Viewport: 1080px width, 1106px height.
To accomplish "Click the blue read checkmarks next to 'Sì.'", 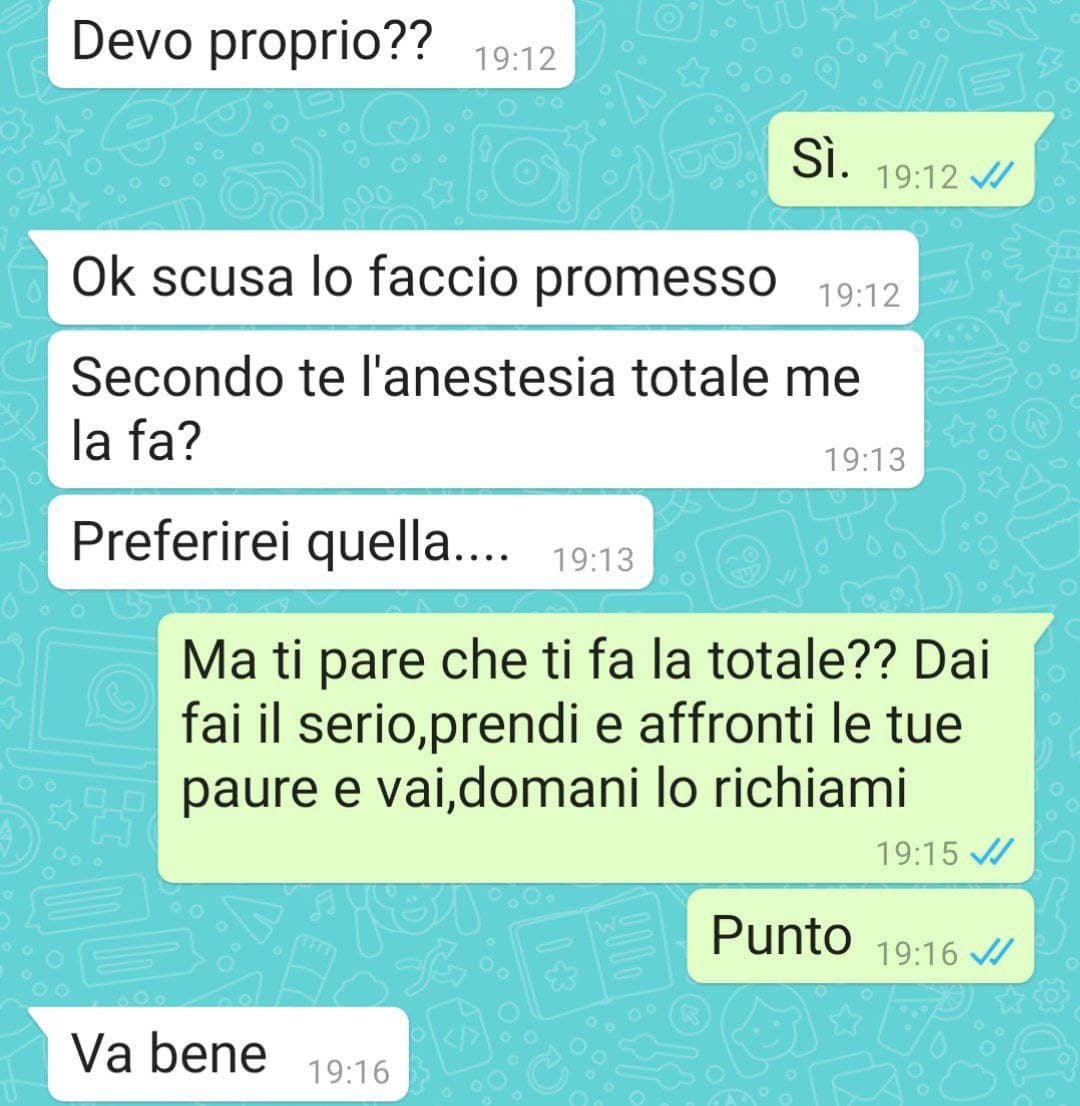I will pos(992,176).
